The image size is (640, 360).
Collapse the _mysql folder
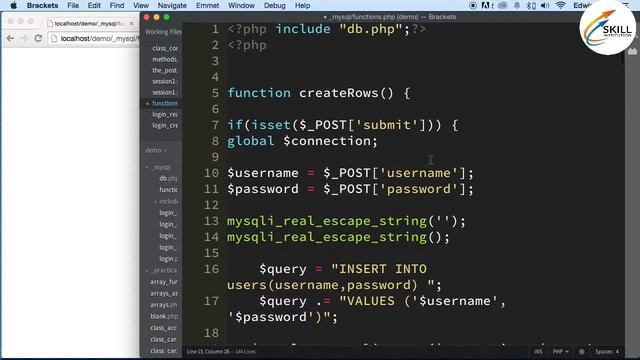(159, 167)
